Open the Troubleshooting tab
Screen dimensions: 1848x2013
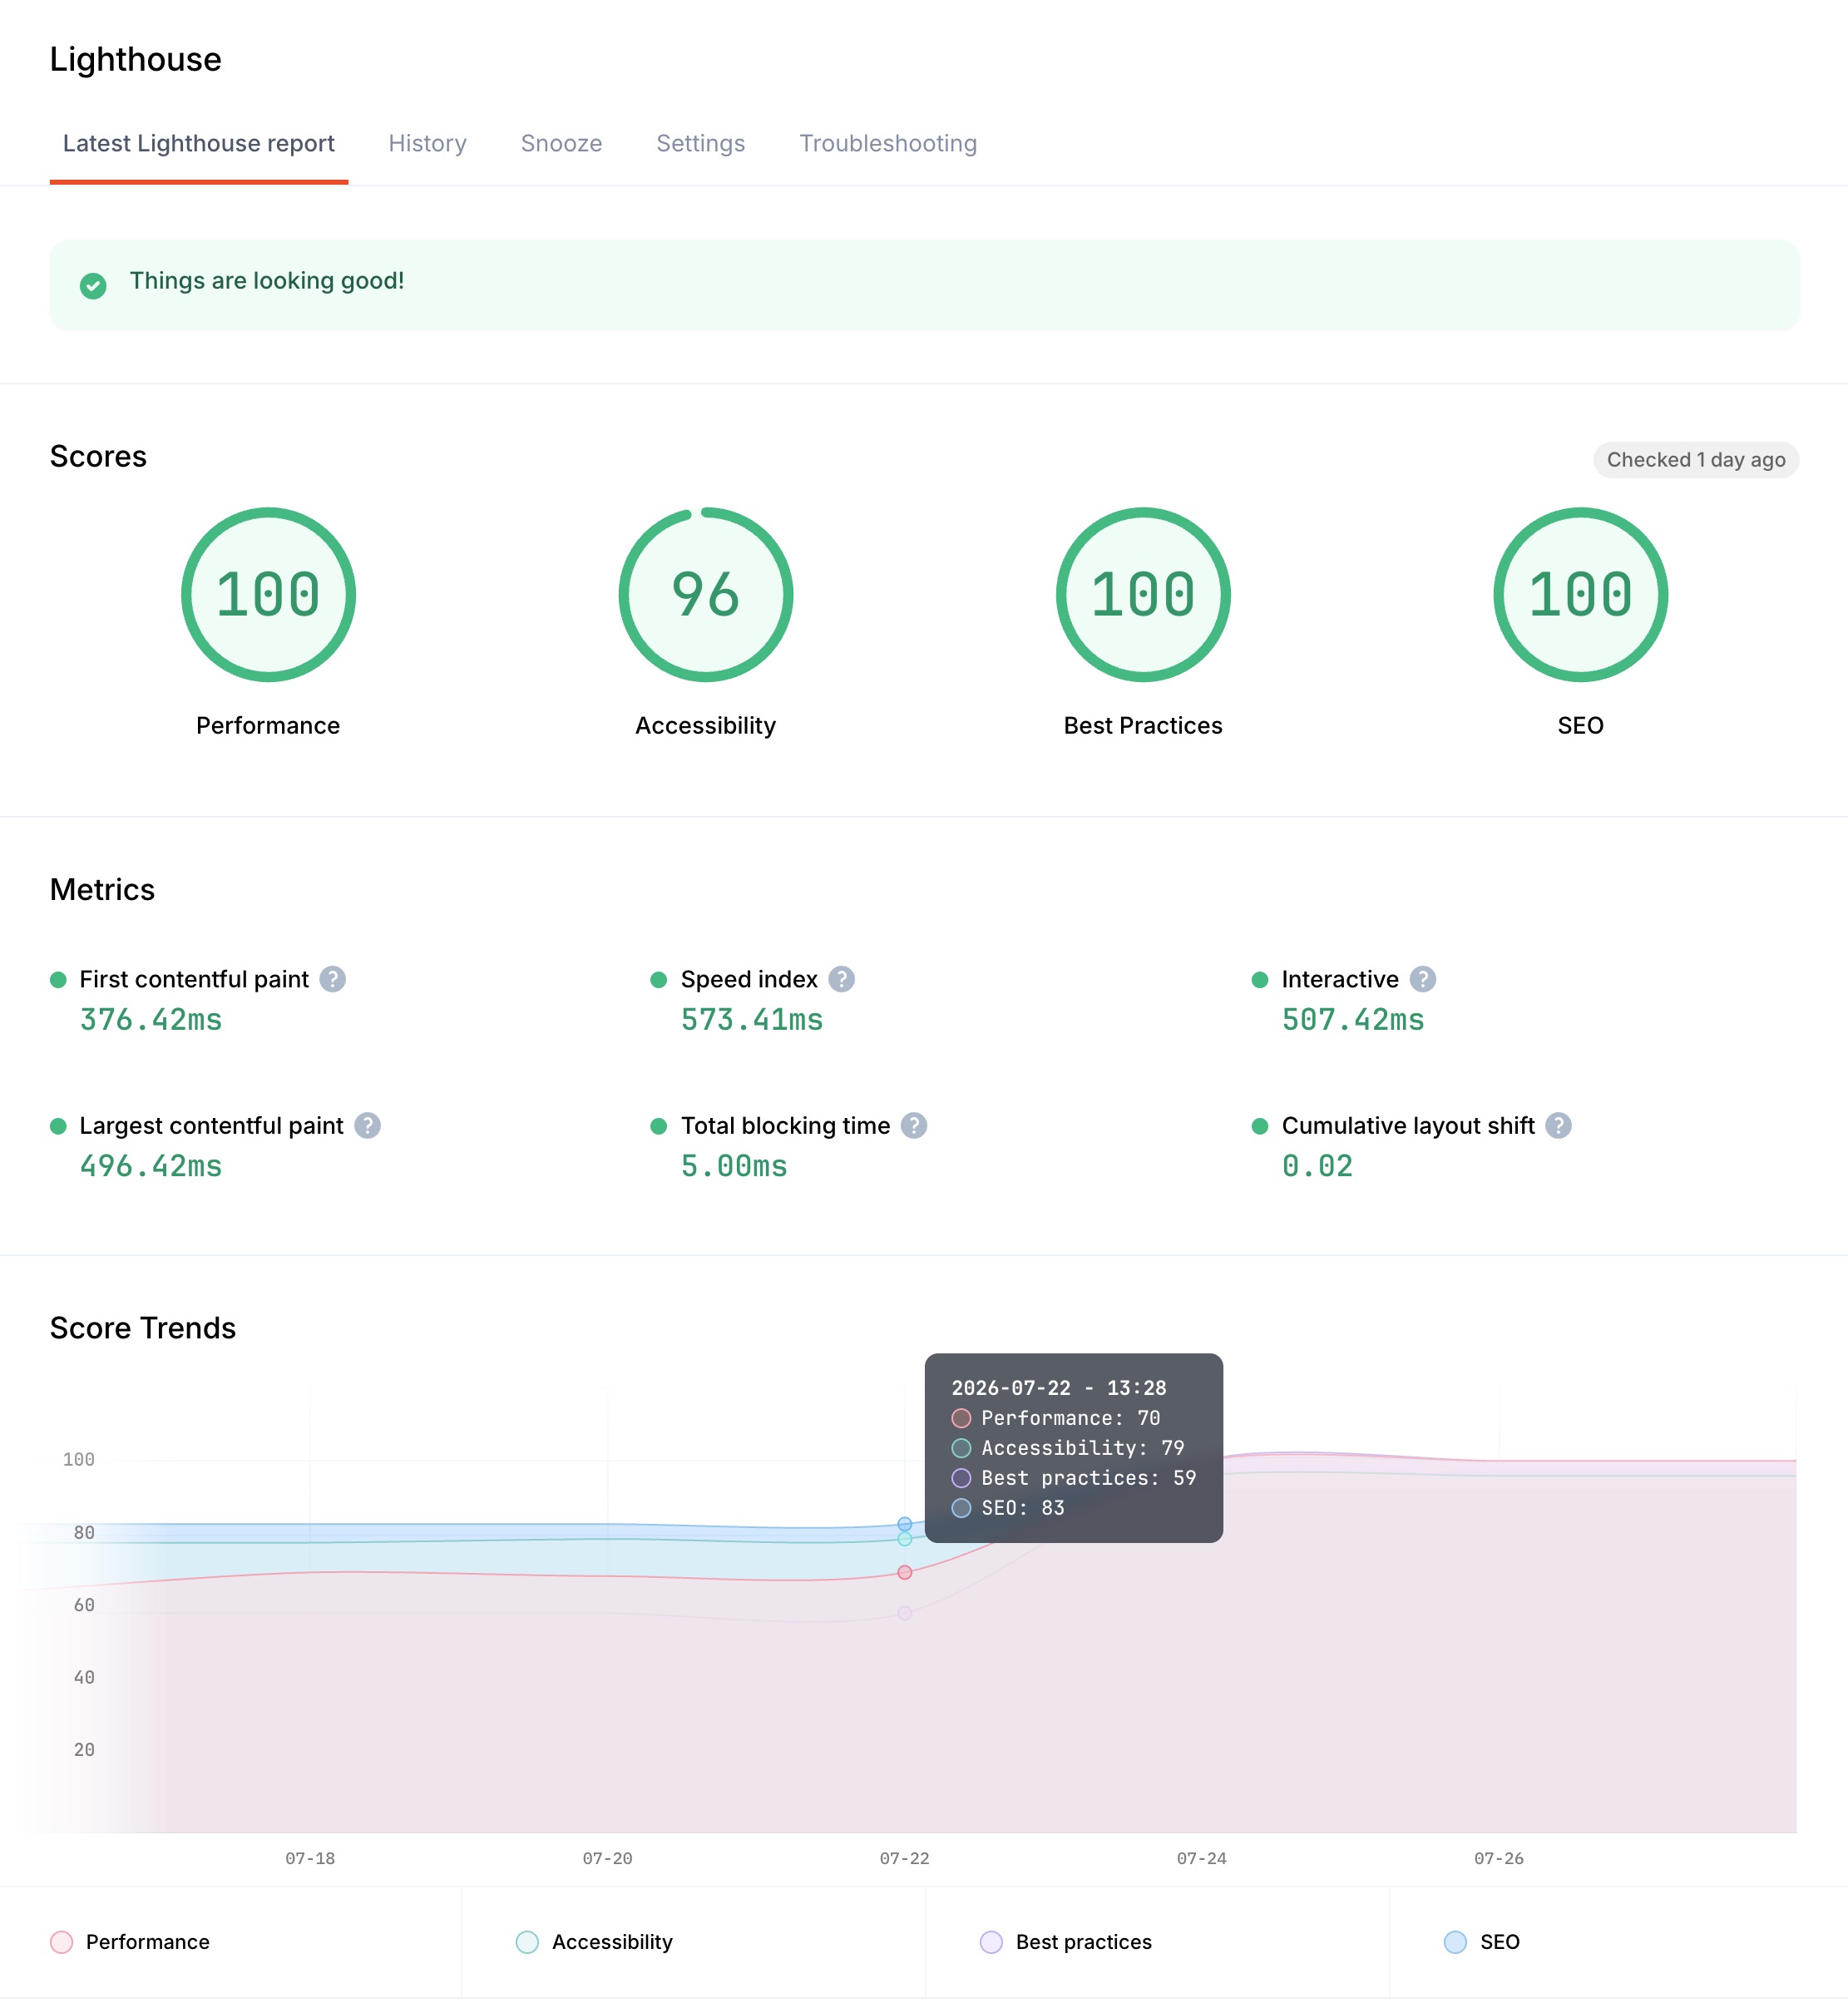click(x=888, y=144)
